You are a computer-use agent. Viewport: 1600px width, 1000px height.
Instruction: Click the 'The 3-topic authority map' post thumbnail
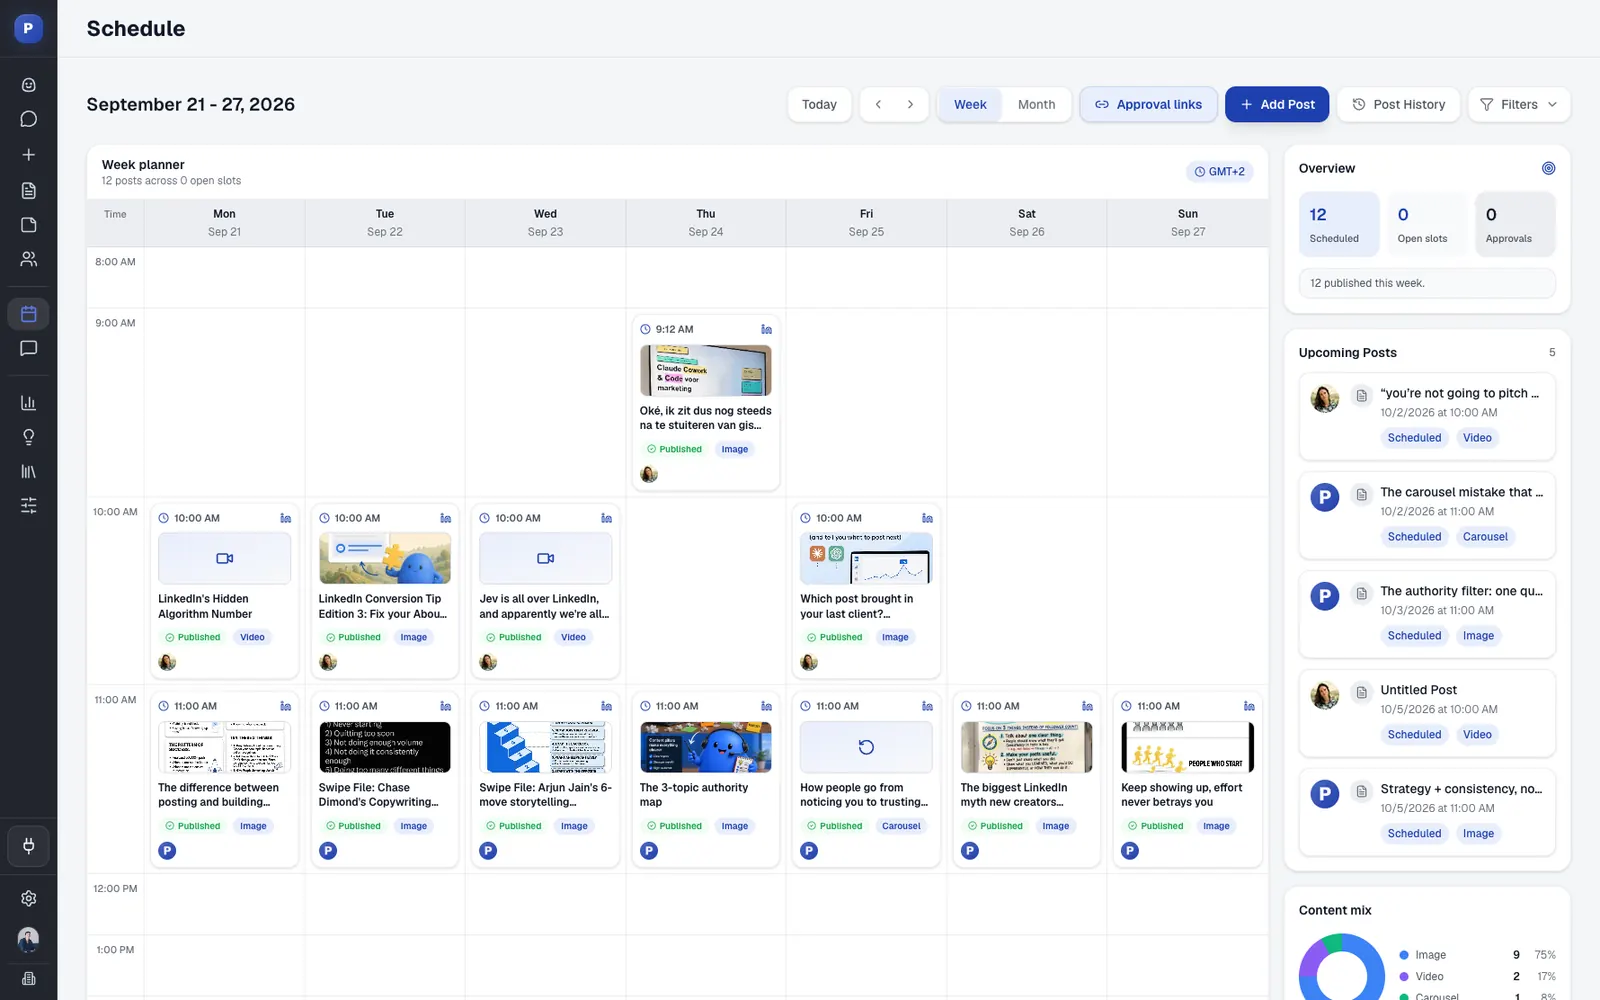(x=706, y=747)
